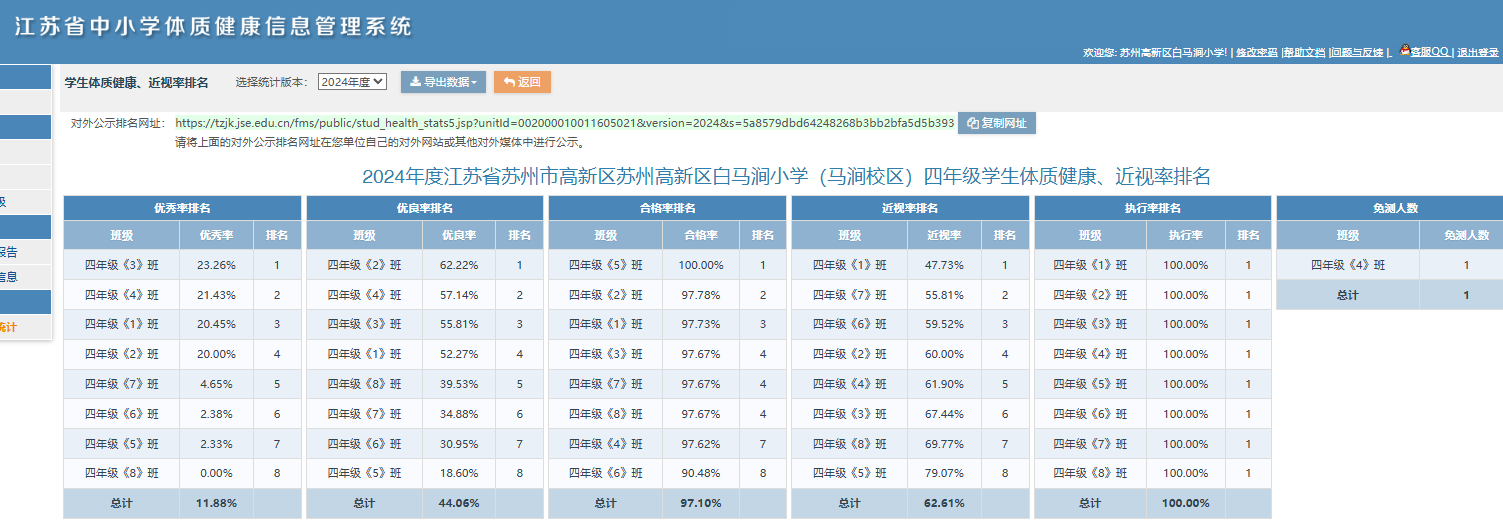Click the 90.48% pass rate cell
Viewport: 1503px width, 524px height.
click(701, 473)
